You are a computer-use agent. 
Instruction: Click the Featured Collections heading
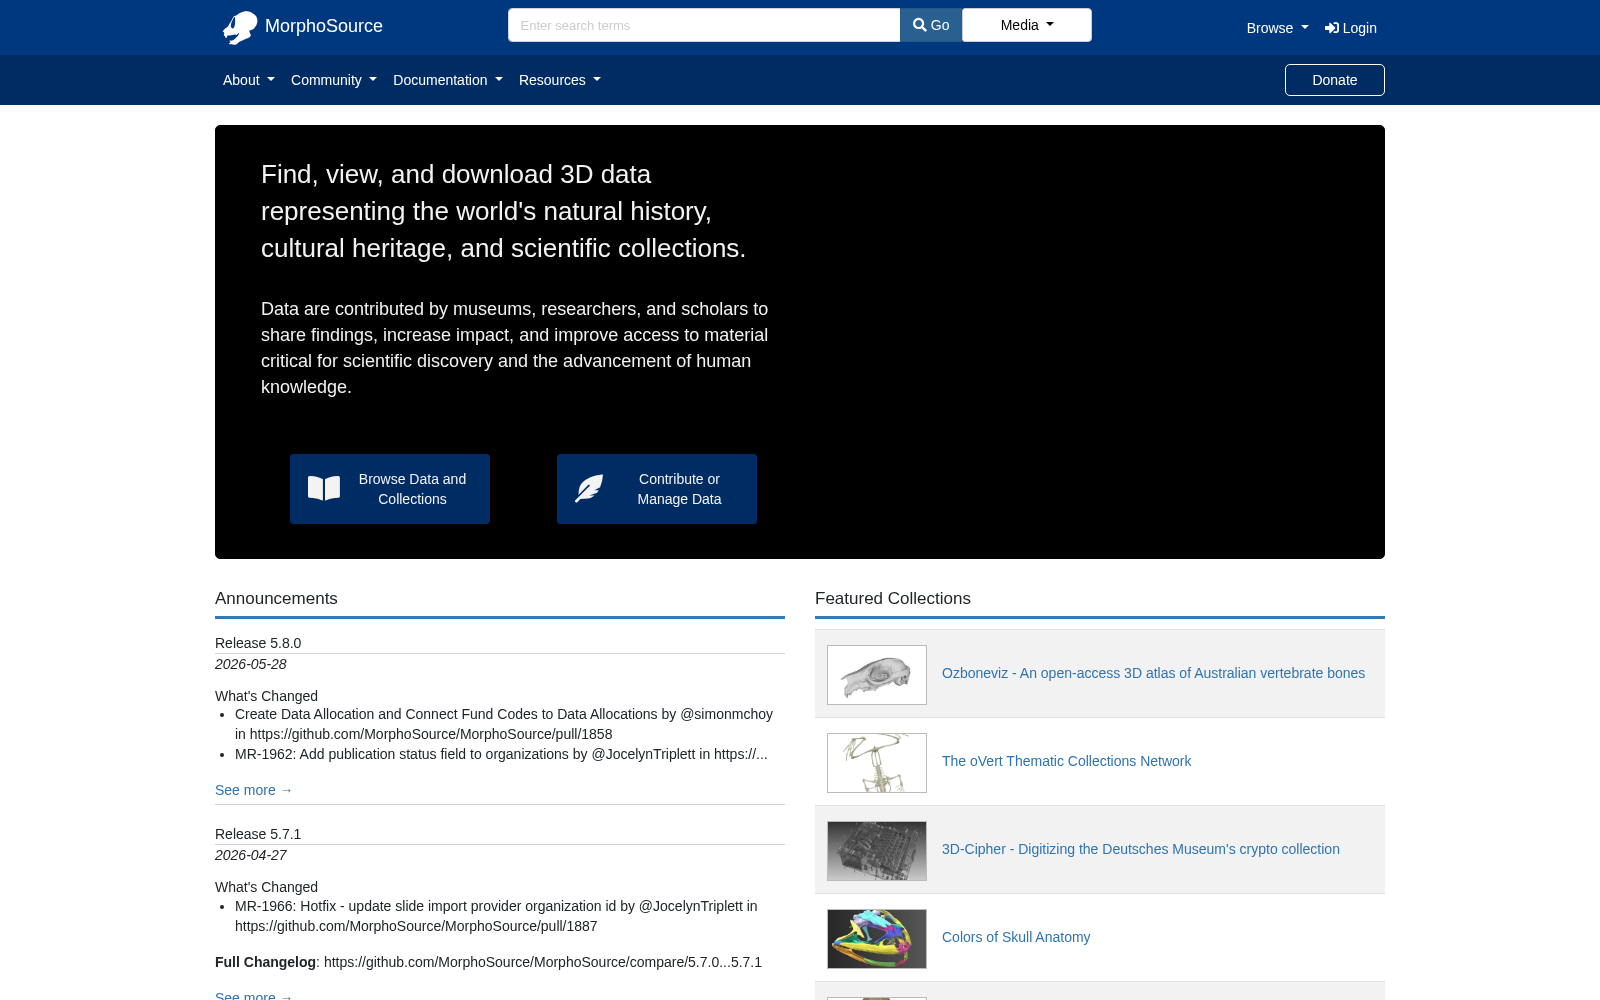click(x=893, y=598)
